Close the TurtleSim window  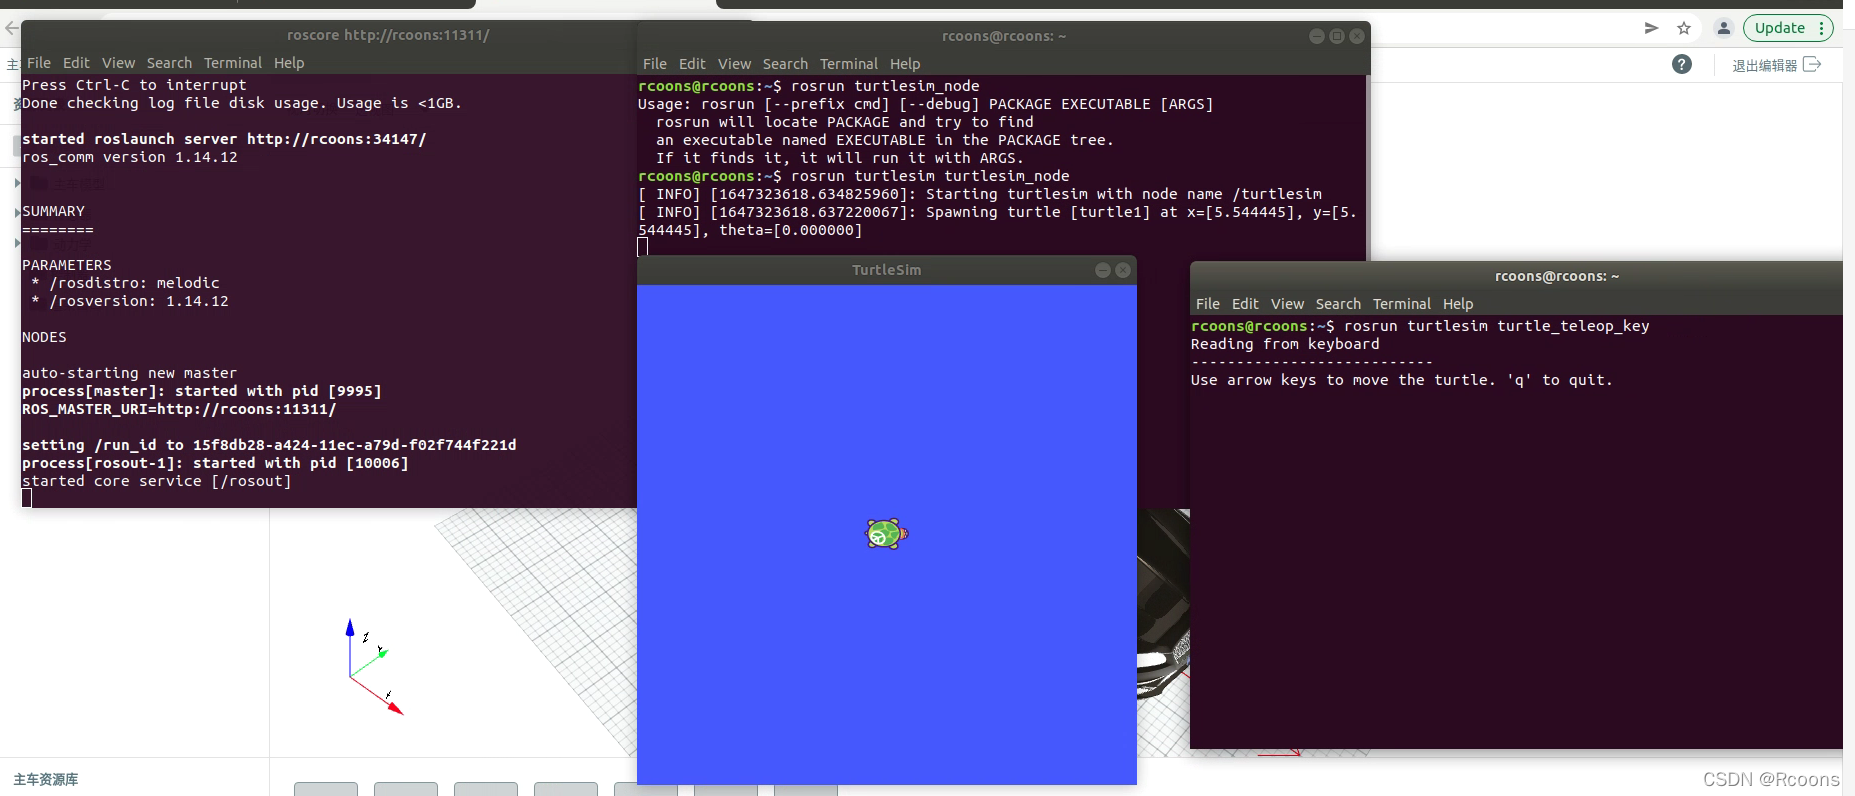(1123, 270)
